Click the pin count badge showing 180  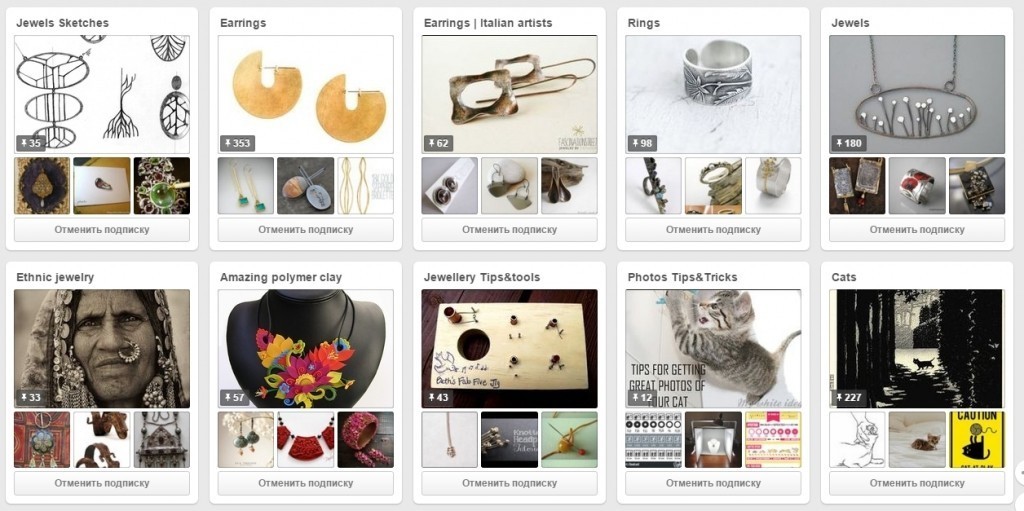click(848, 143)
